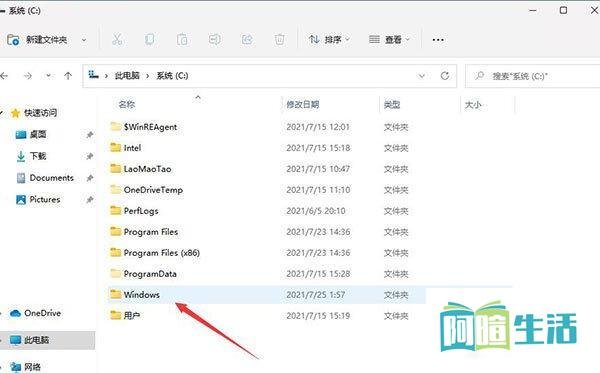Open the New Folder dropdown arrow

[x=84, y=40]
